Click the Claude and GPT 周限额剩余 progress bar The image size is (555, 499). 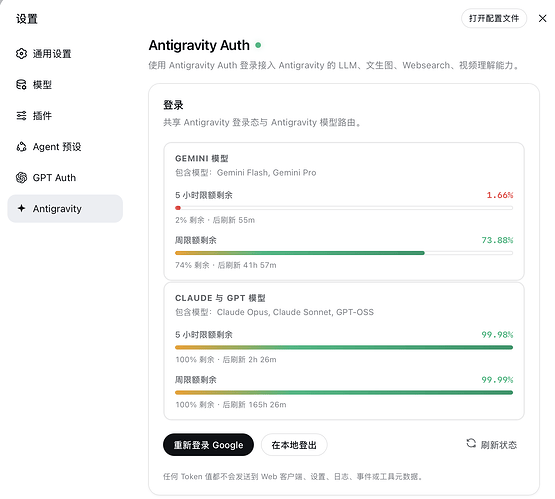[344, 392]
